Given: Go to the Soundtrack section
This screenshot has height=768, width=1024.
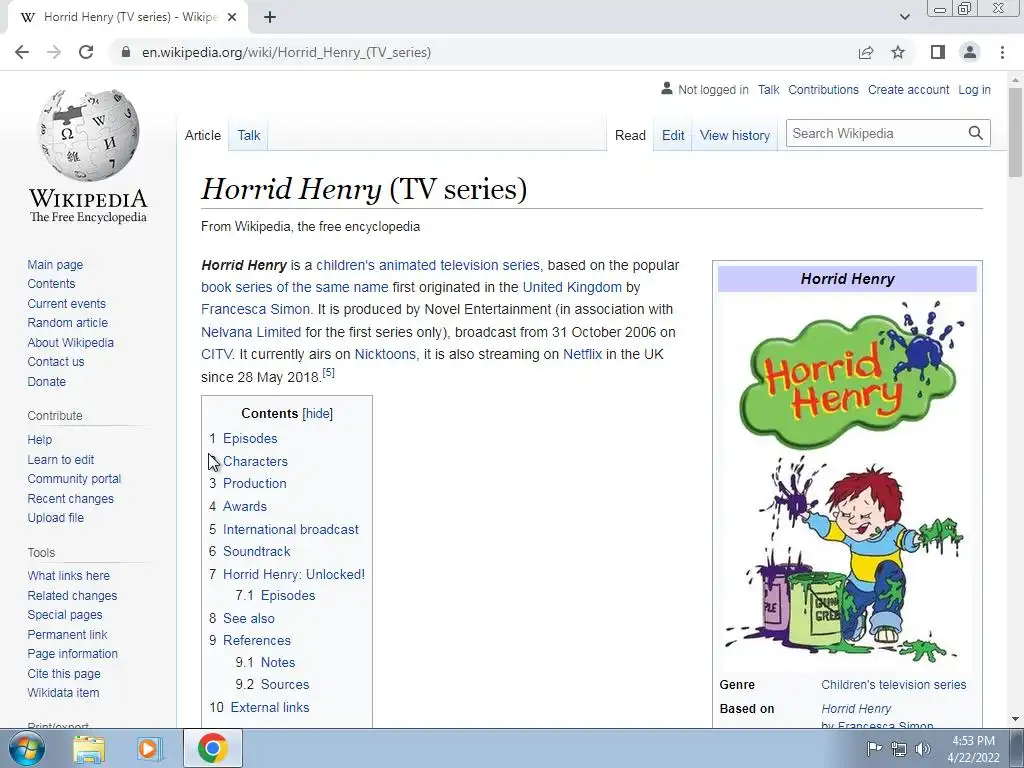Looking at the screenshot, I should click(257, 551).
